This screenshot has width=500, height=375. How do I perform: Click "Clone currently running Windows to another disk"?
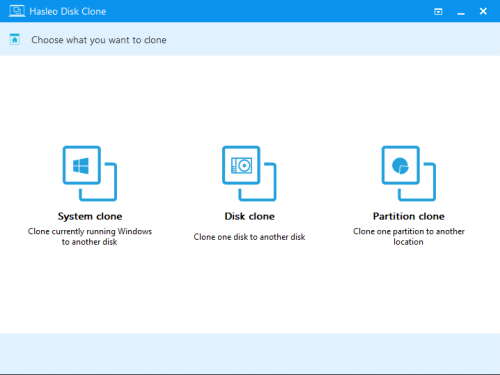(x=90, y=236)
